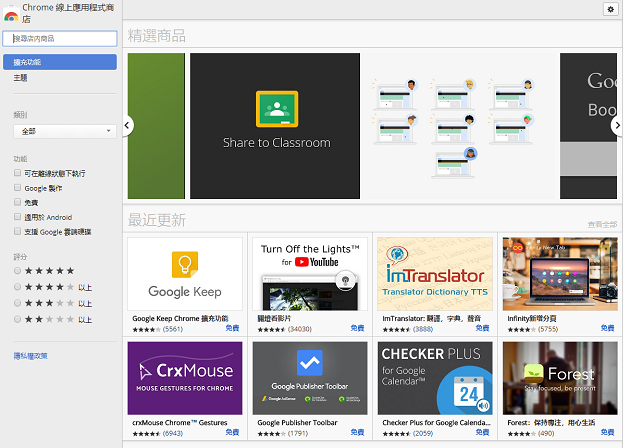Open the settings gear menu
Screen dimensions: 630x448
[610, 9]
